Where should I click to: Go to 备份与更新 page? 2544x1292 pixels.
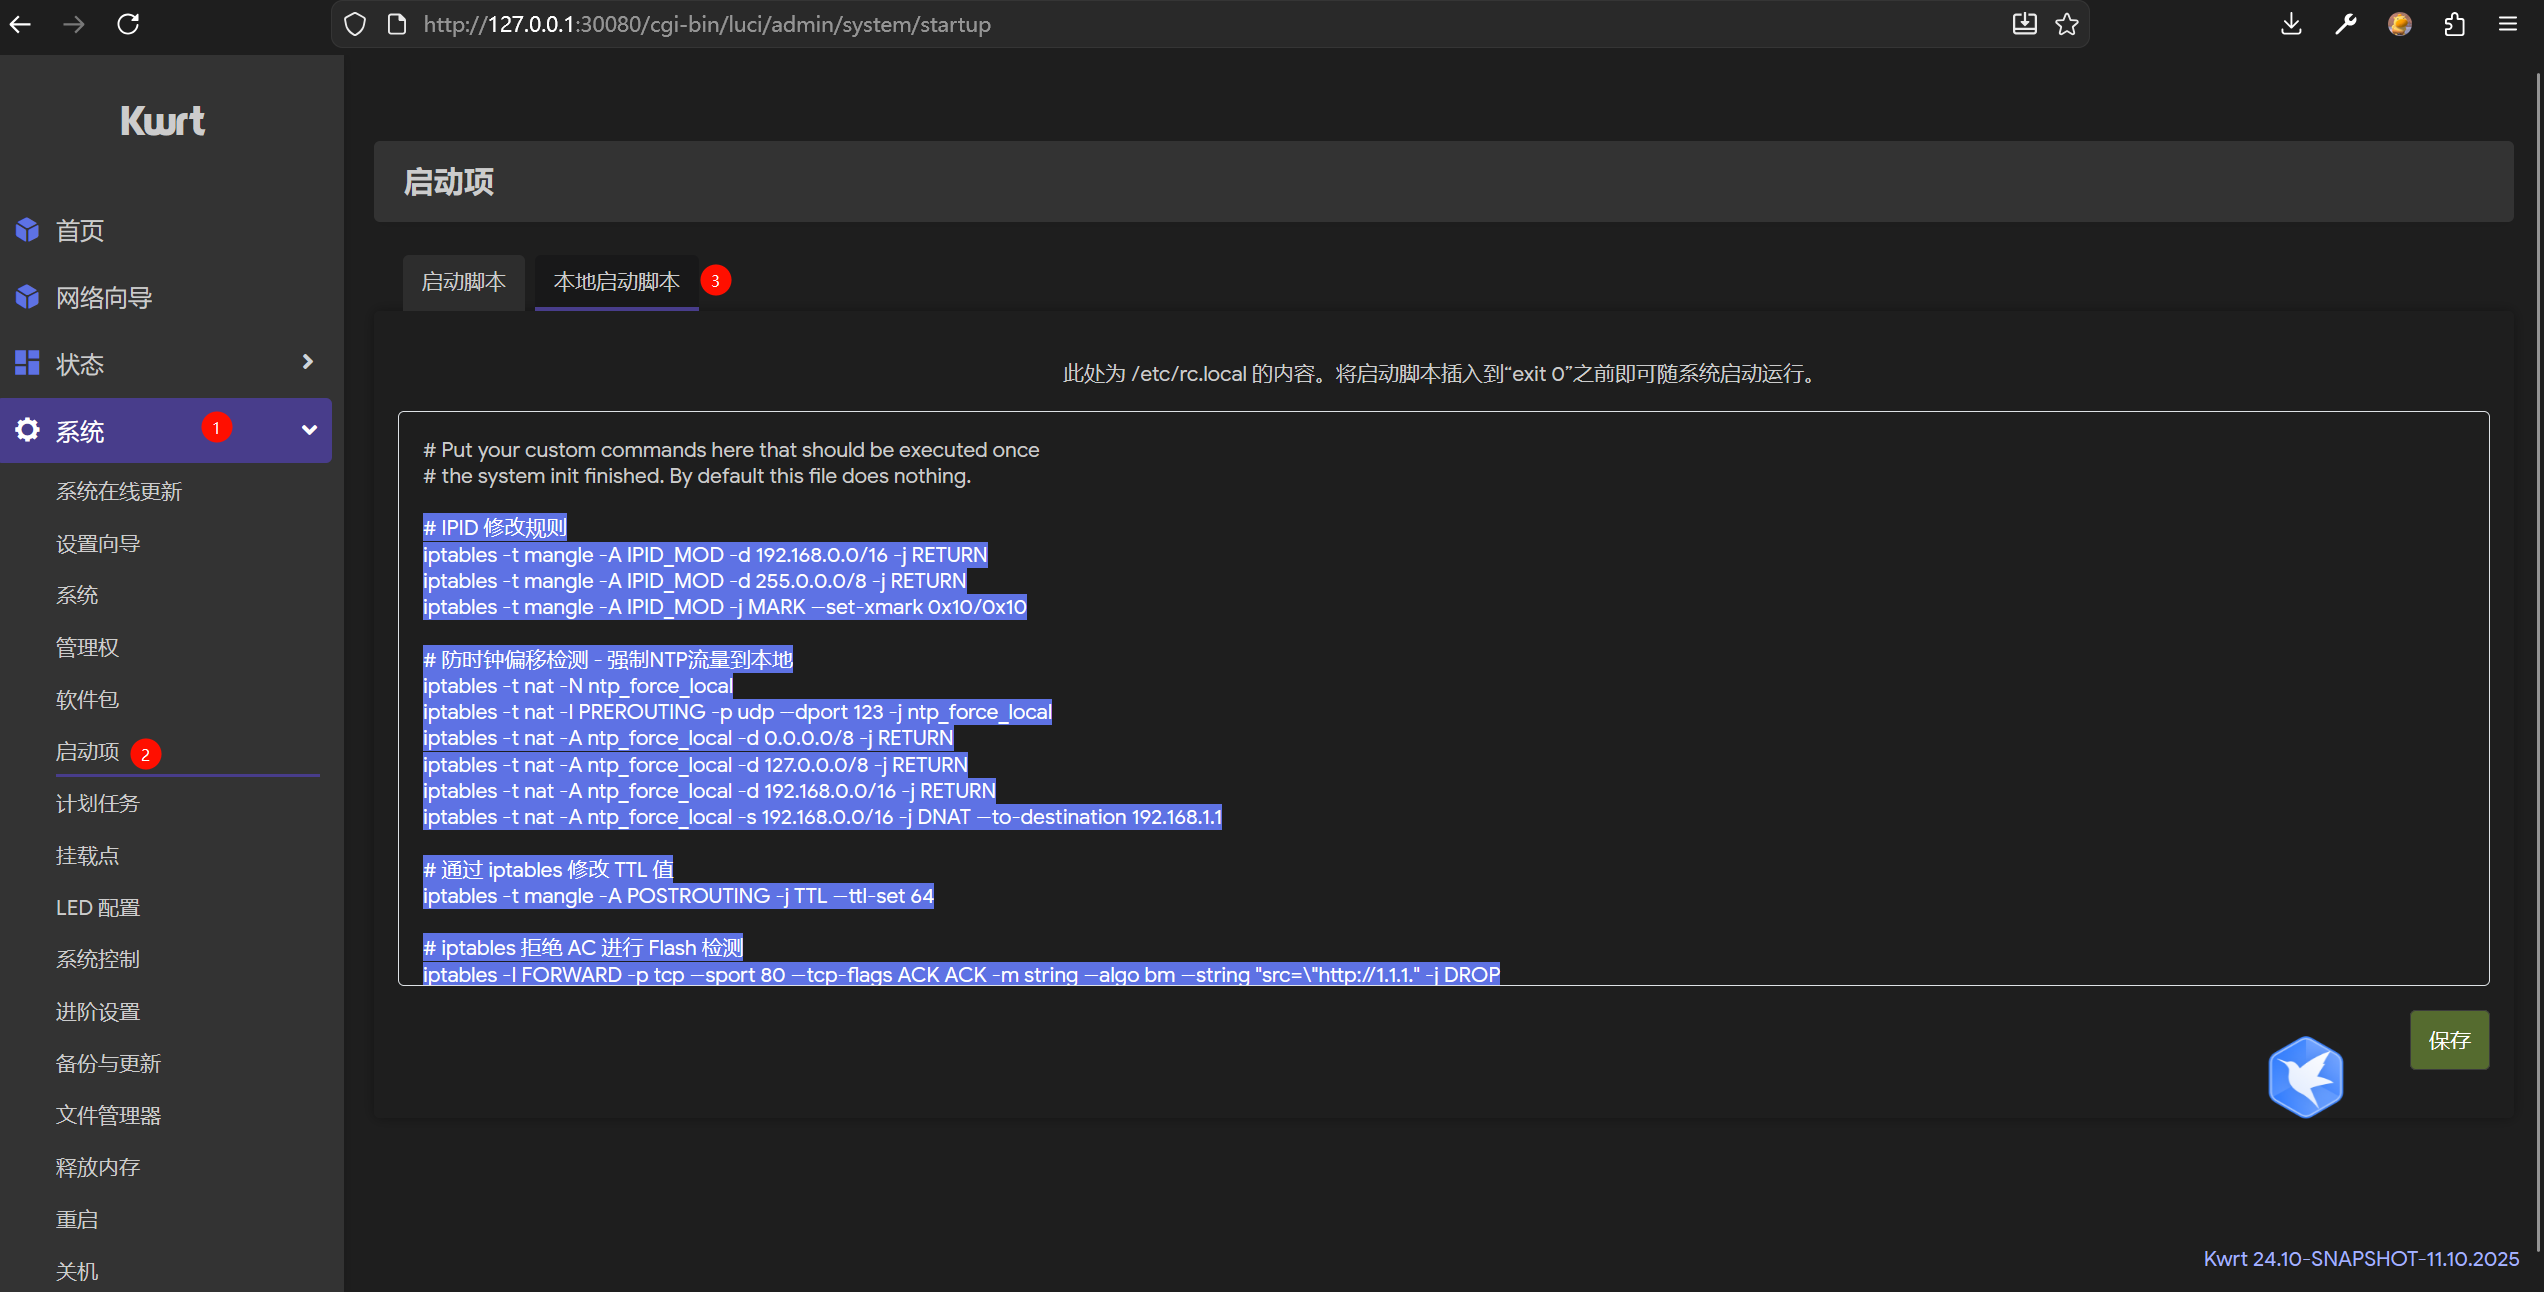(108, 1063)
